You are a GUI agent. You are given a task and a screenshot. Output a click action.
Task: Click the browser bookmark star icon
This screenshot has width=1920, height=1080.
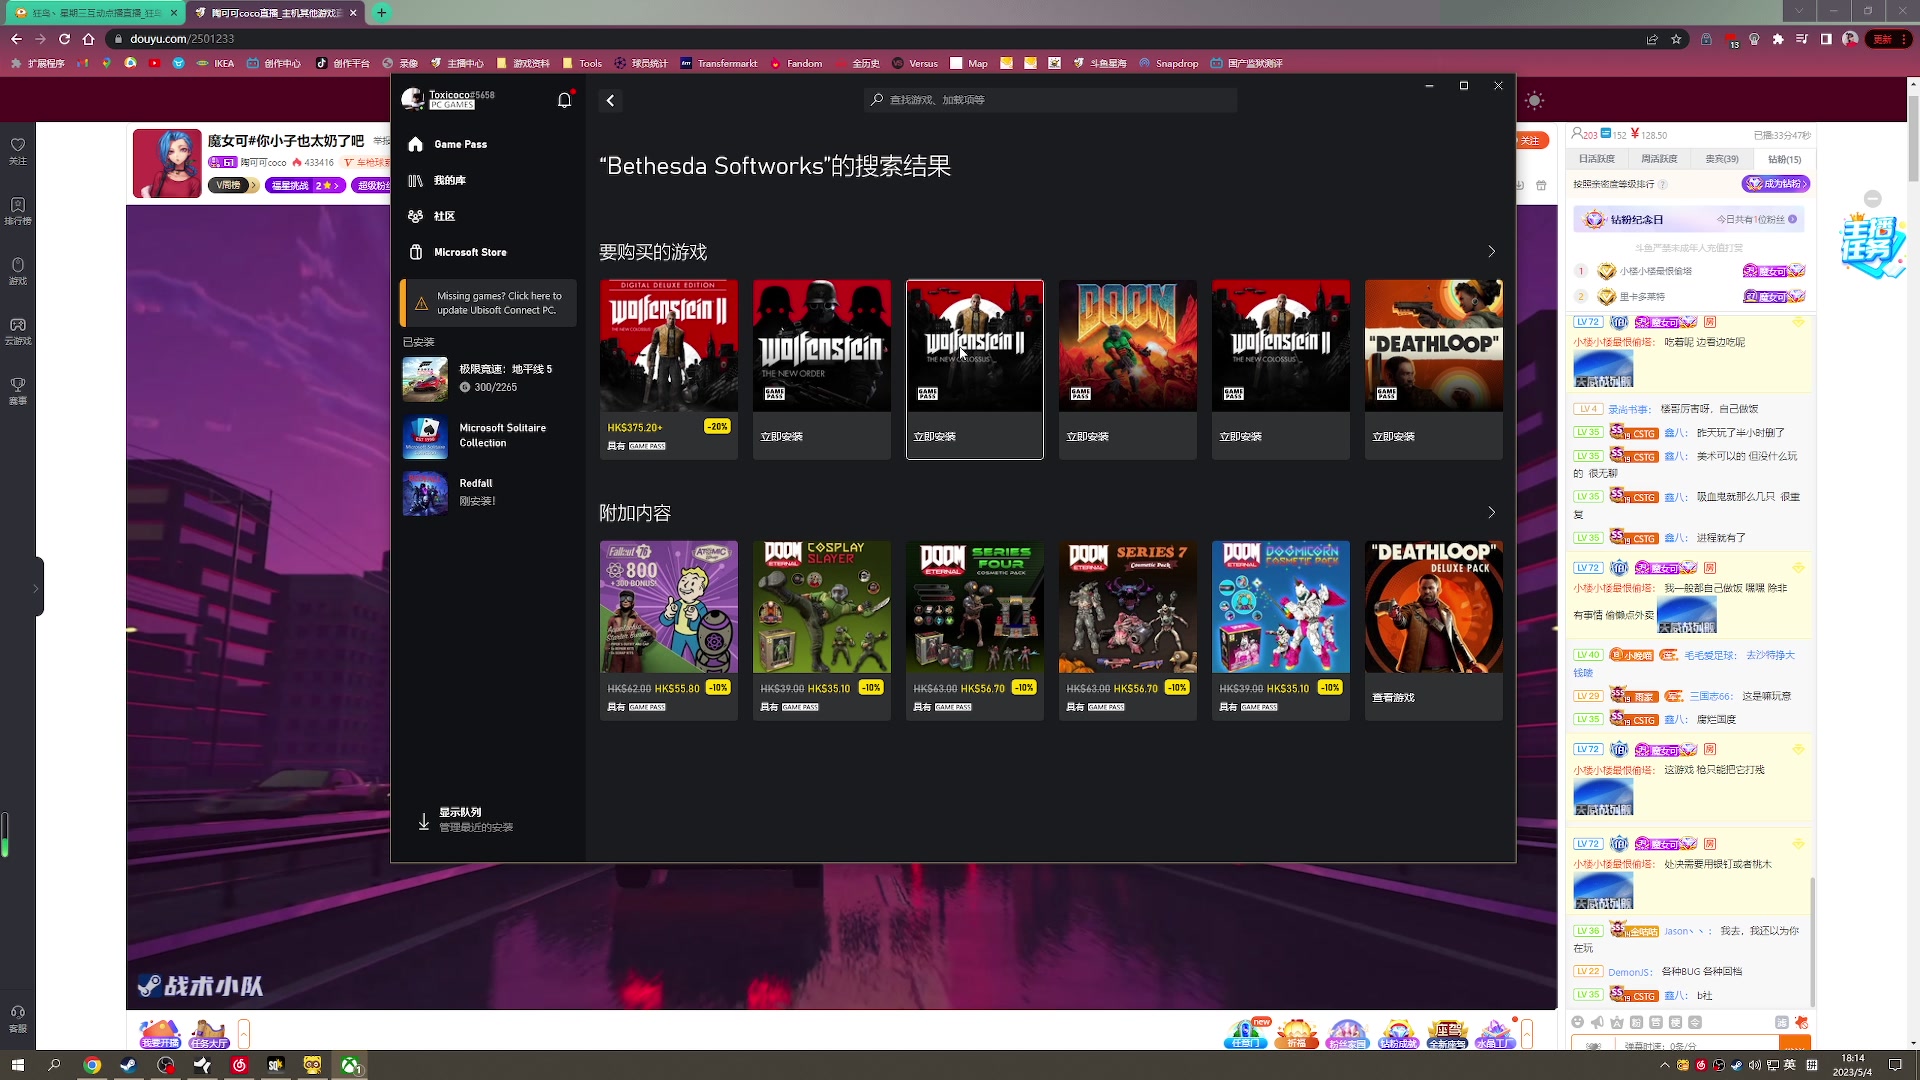[x=1676, y=39]
